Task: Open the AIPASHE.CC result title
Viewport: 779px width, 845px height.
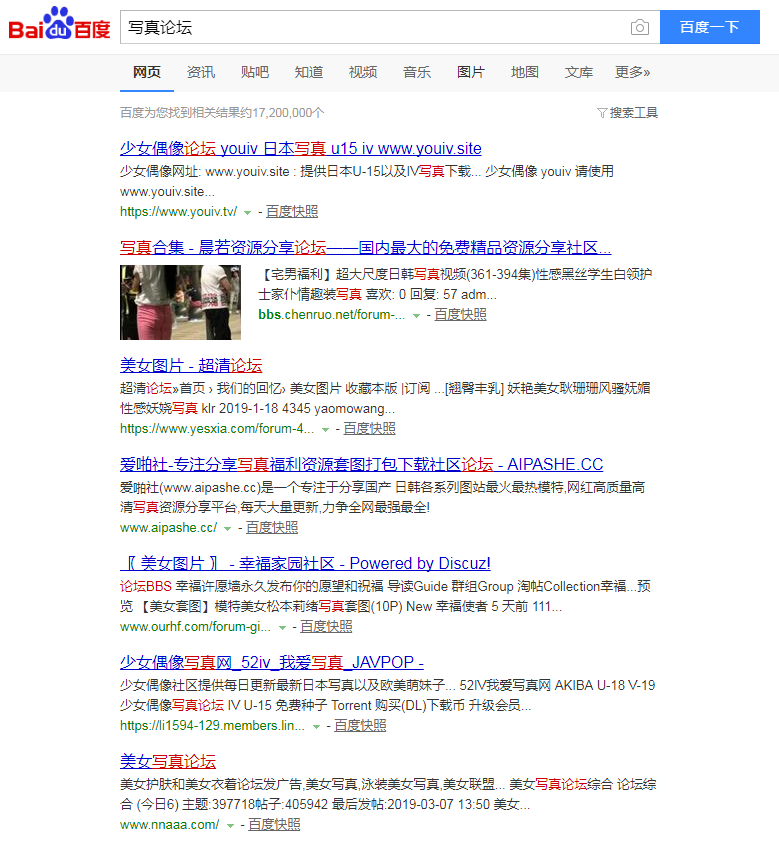Action: coord(361,464)
